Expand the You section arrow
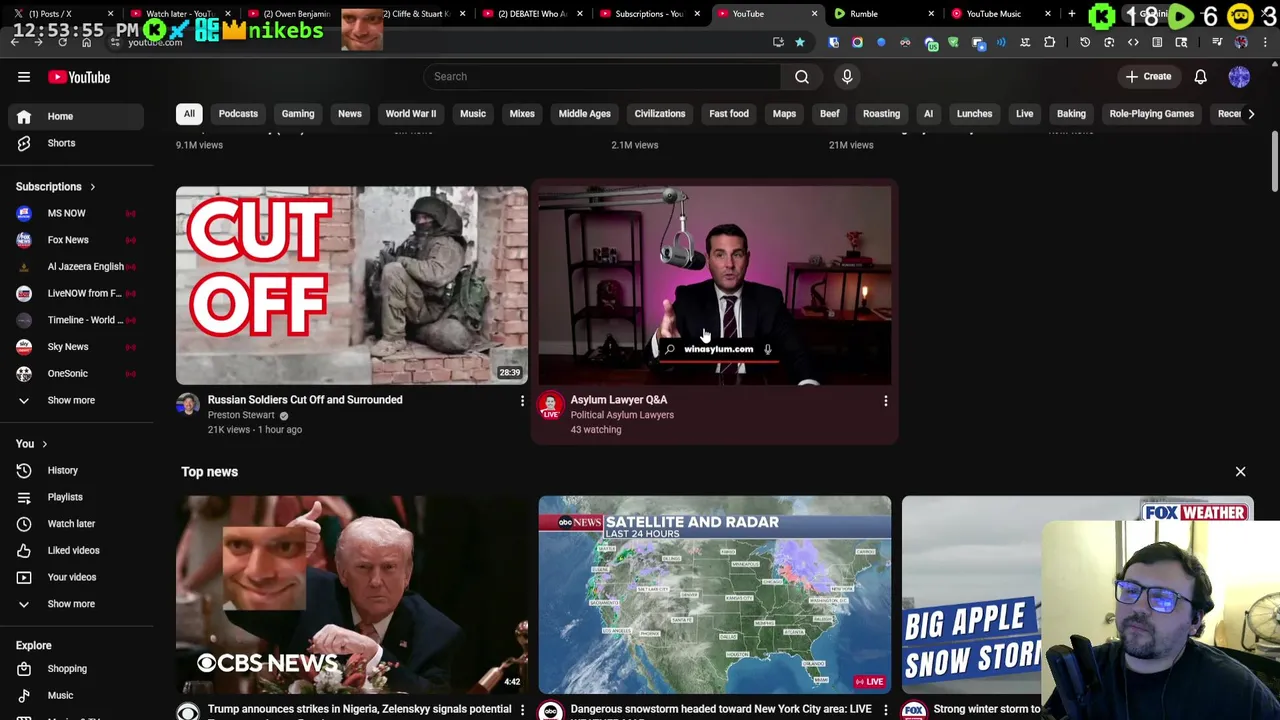Screen dimensions: 1280x720 44,444
